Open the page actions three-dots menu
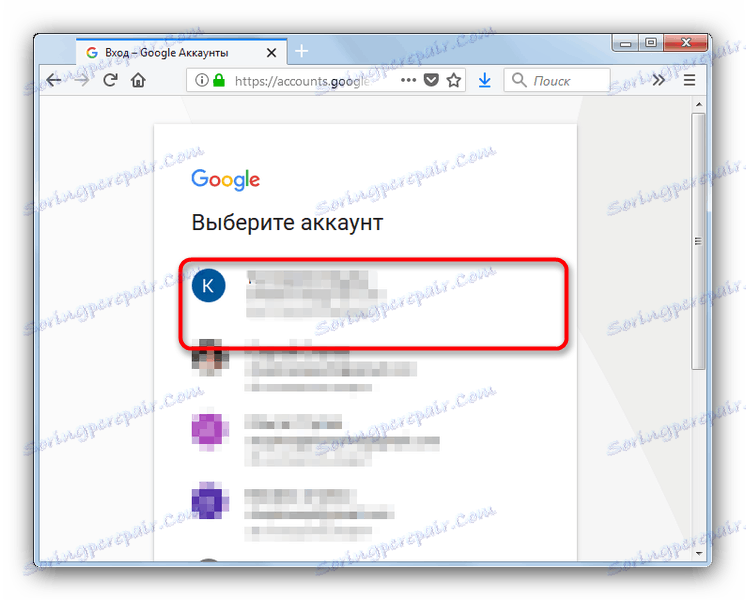 (408, 80)
